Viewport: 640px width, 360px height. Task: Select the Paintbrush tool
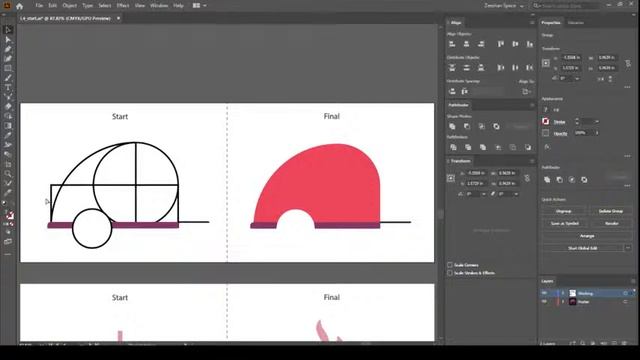[x=8, y=78]
